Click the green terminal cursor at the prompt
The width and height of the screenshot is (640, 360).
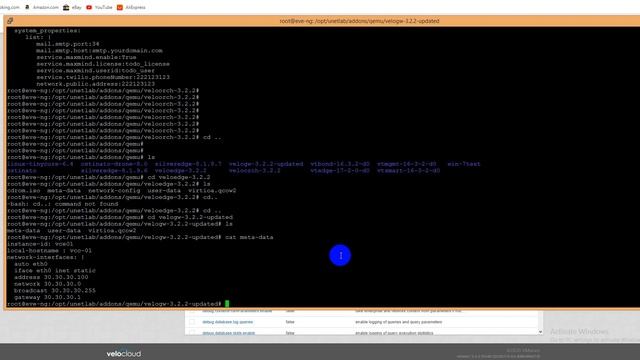227,304
